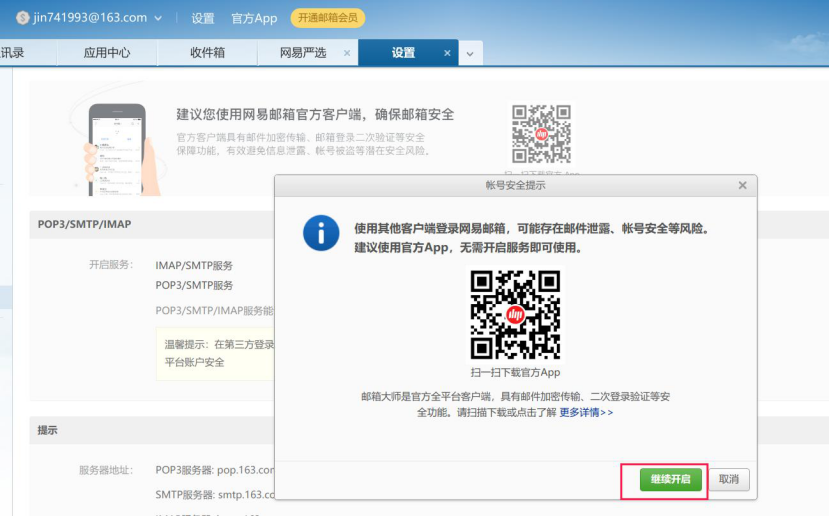
Task: Click the 继续开启 green button
Action: 670,479
